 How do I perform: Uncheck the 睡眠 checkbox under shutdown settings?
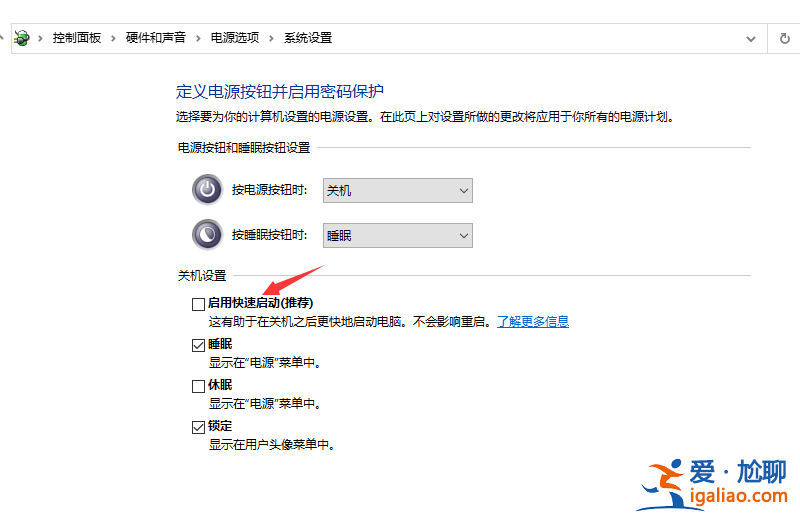(x=198, y=345)
